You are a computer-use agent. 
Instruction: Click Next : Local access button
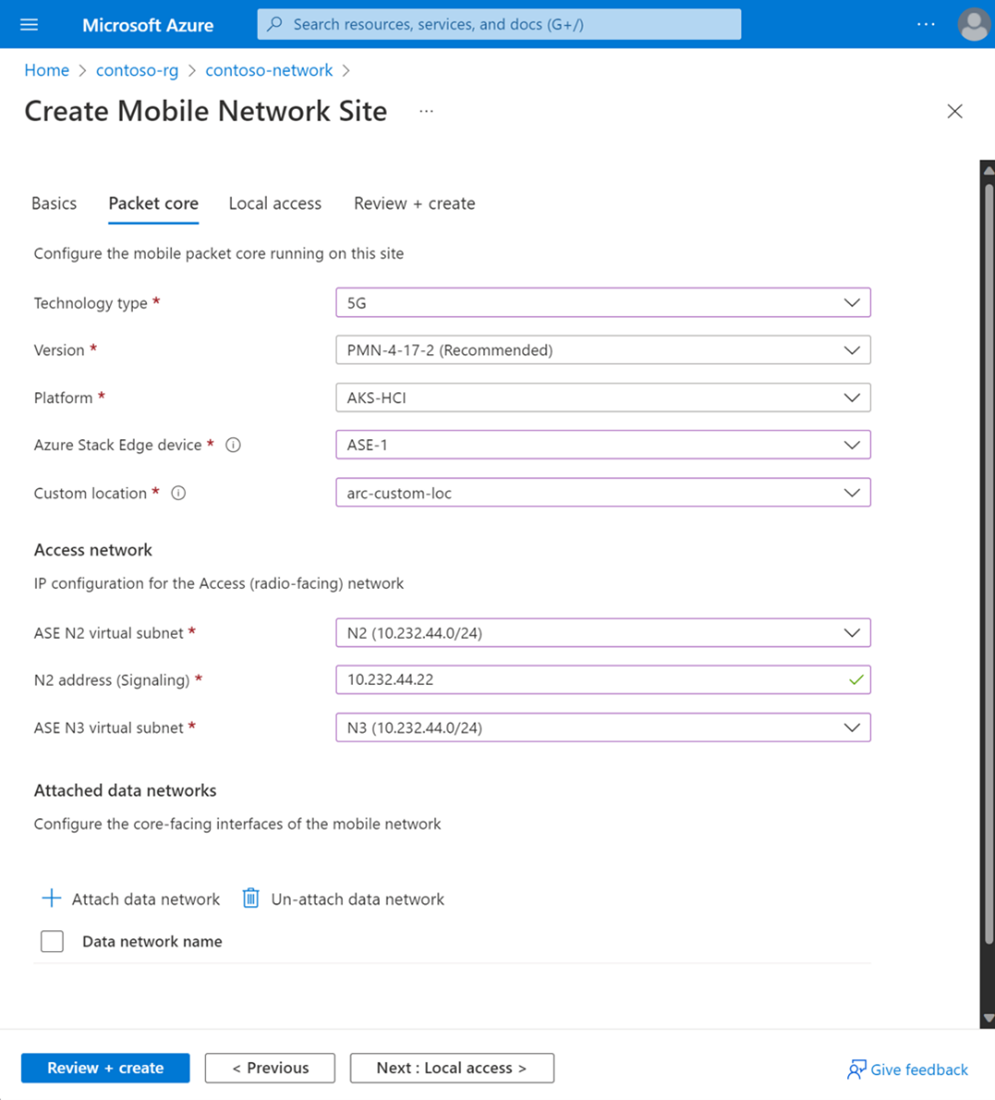tap(452, 1068)
